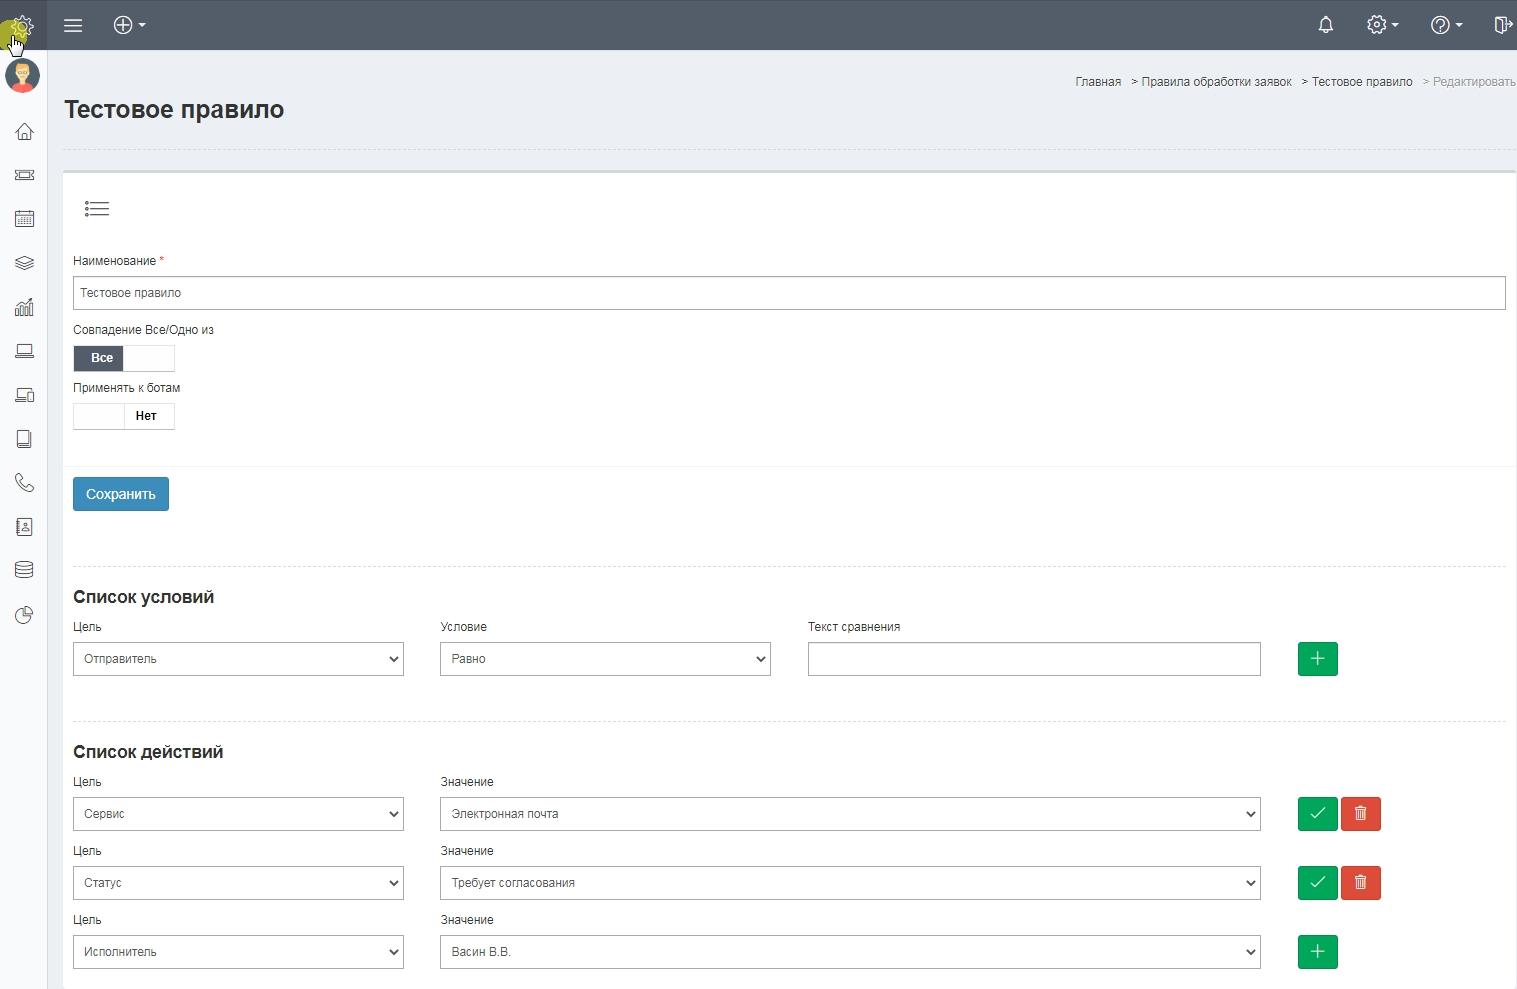Click the notifications bell icon
This screenshot has width=1517, height=989.
pos(1325,25)
